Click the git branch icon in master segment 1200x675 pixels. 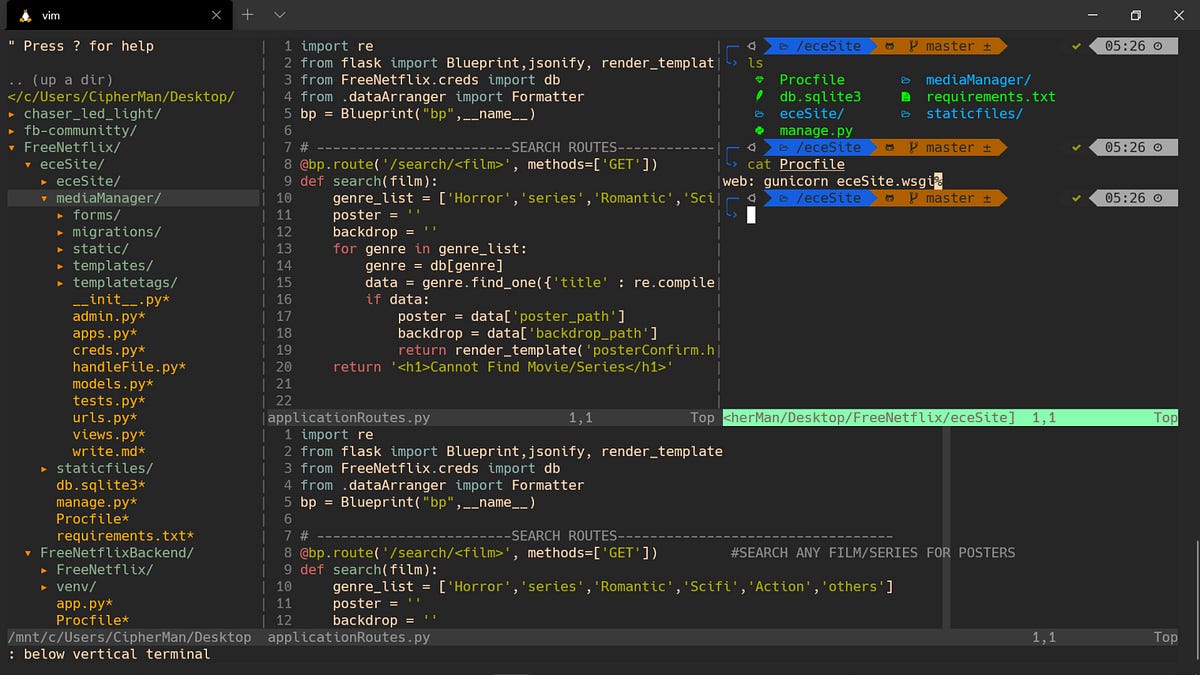click(x=912, y=46)
